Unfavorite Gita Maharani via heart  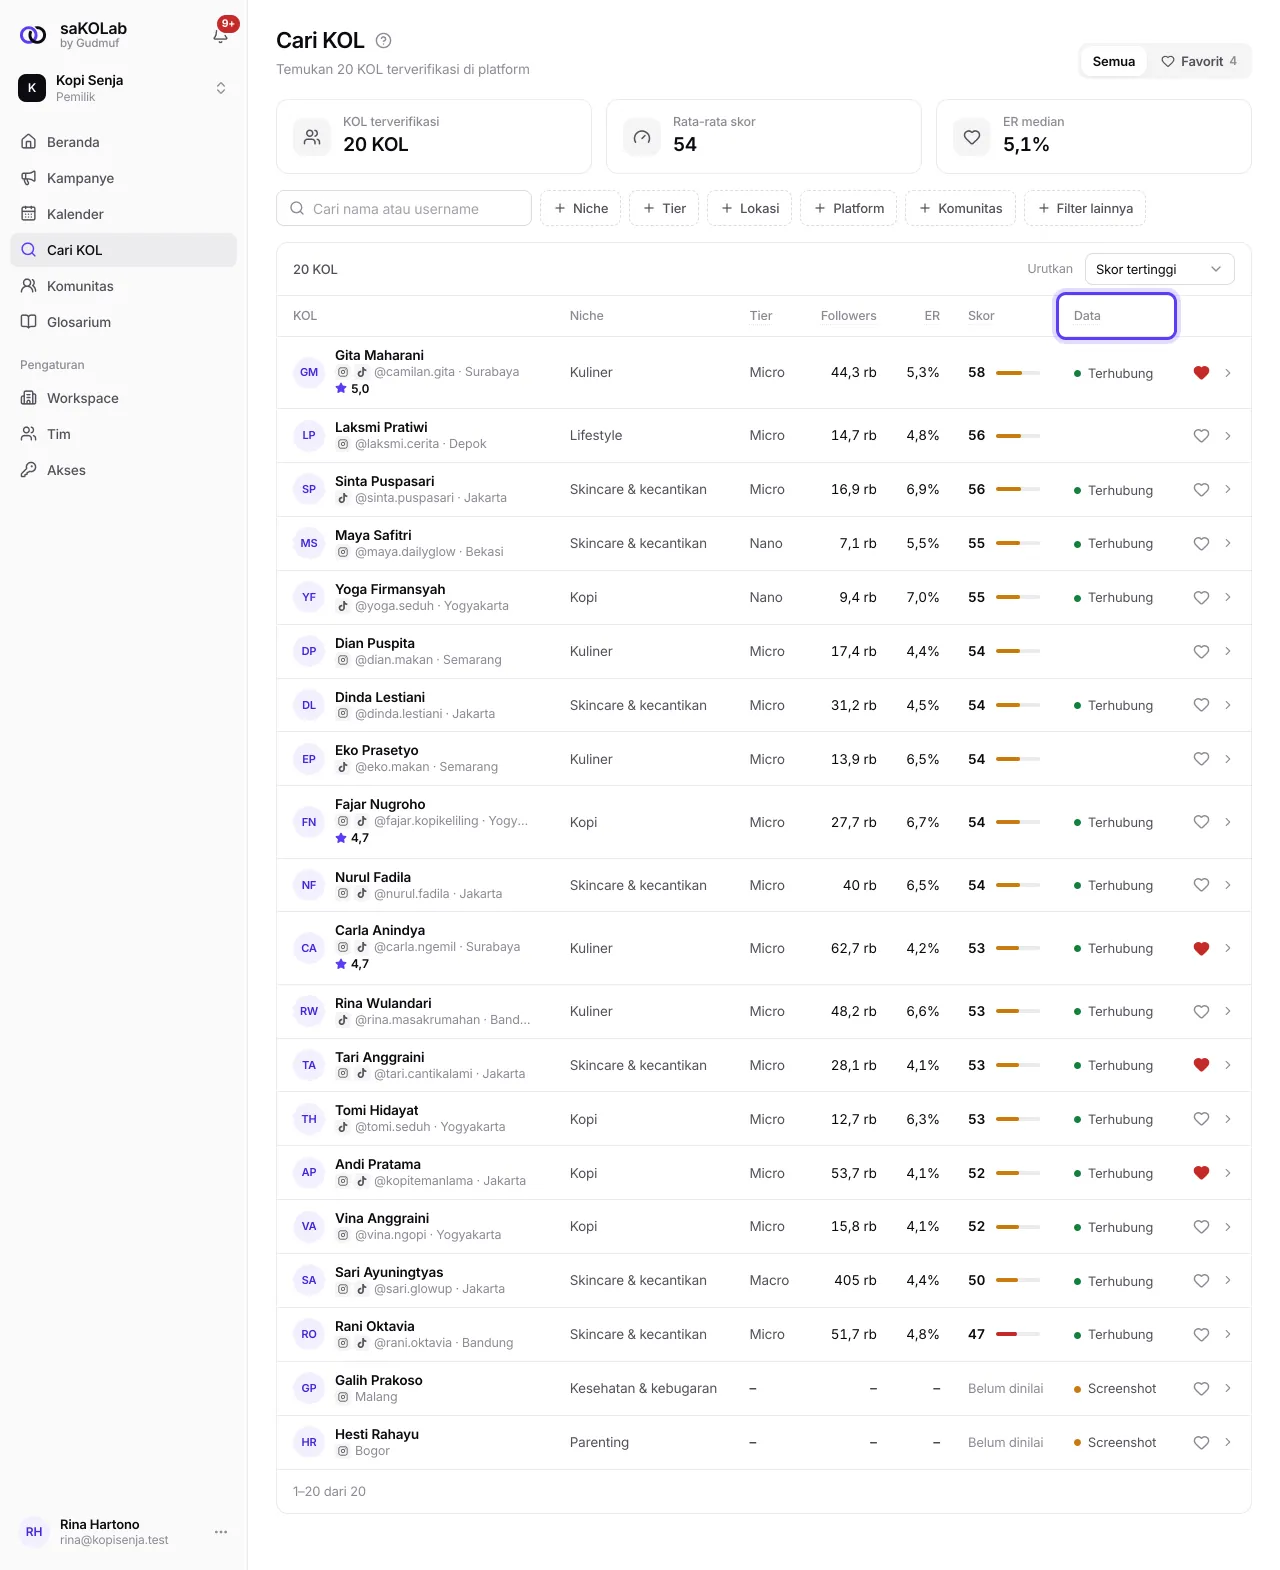1201,373
